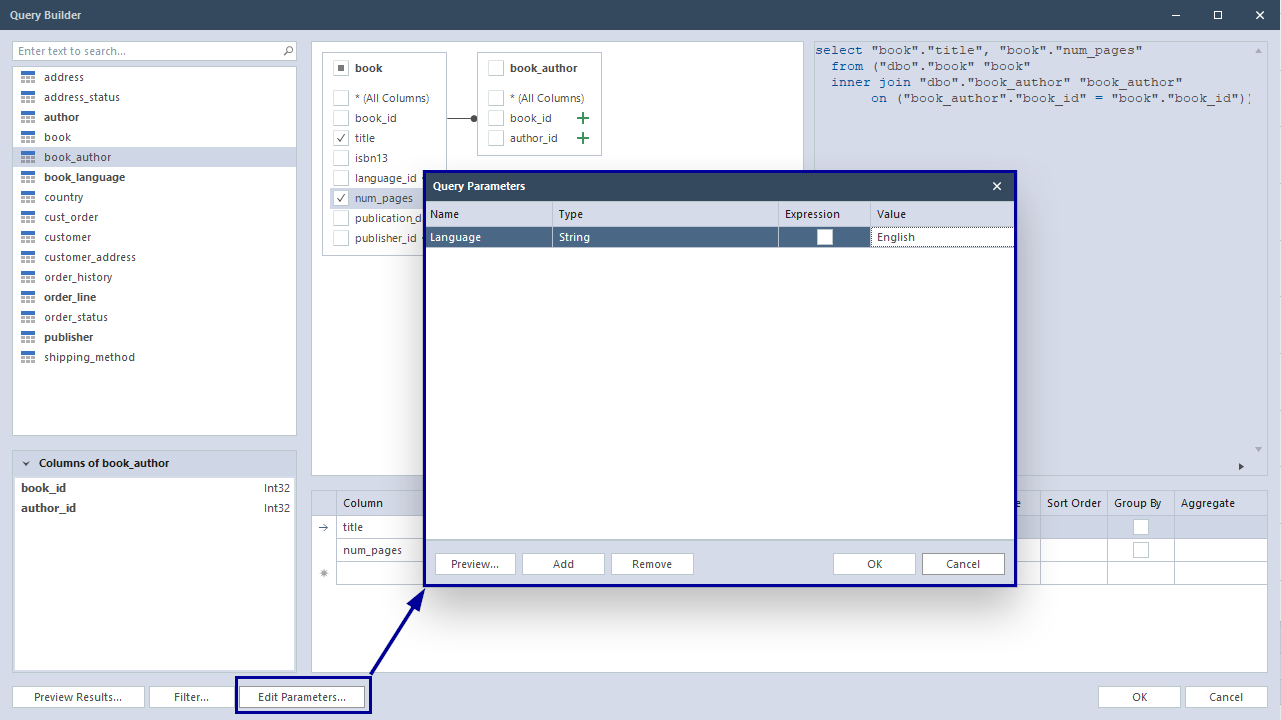Click the new row asterisk in grid

coord(323,574)
